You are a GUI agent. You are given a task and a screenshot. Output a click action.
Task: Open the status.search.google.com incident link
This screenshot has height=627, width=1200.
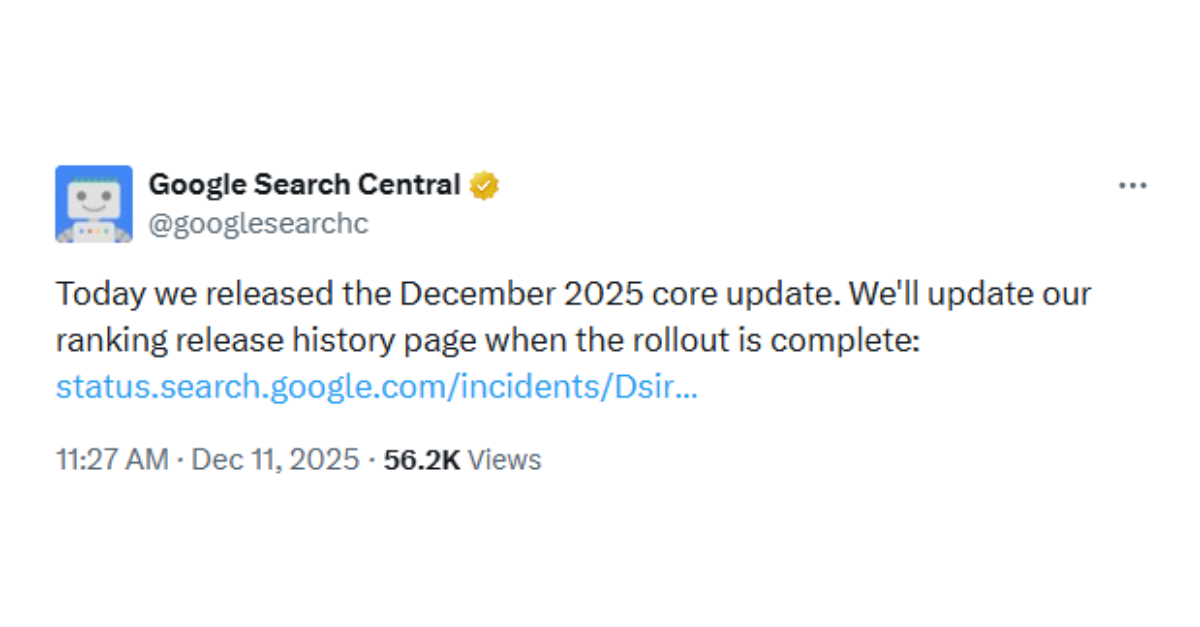click(x=375, y=386)
